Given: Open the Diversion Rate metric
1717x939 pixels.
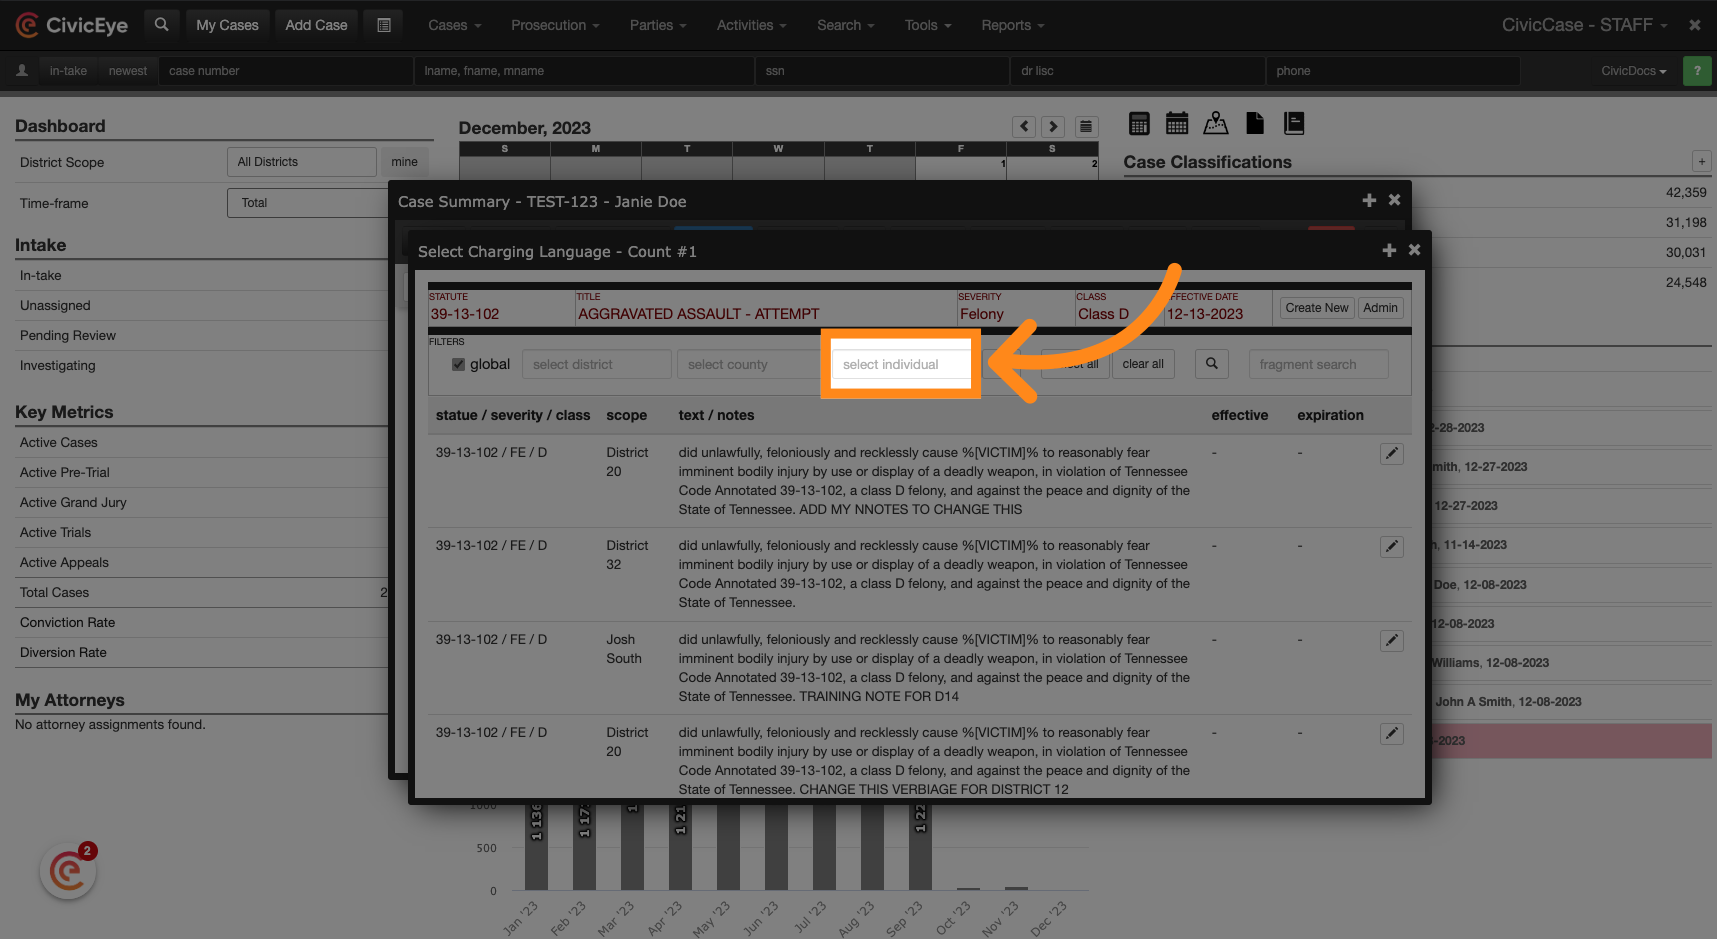Looking at the screenshot, I should click(x=63, y=652).
